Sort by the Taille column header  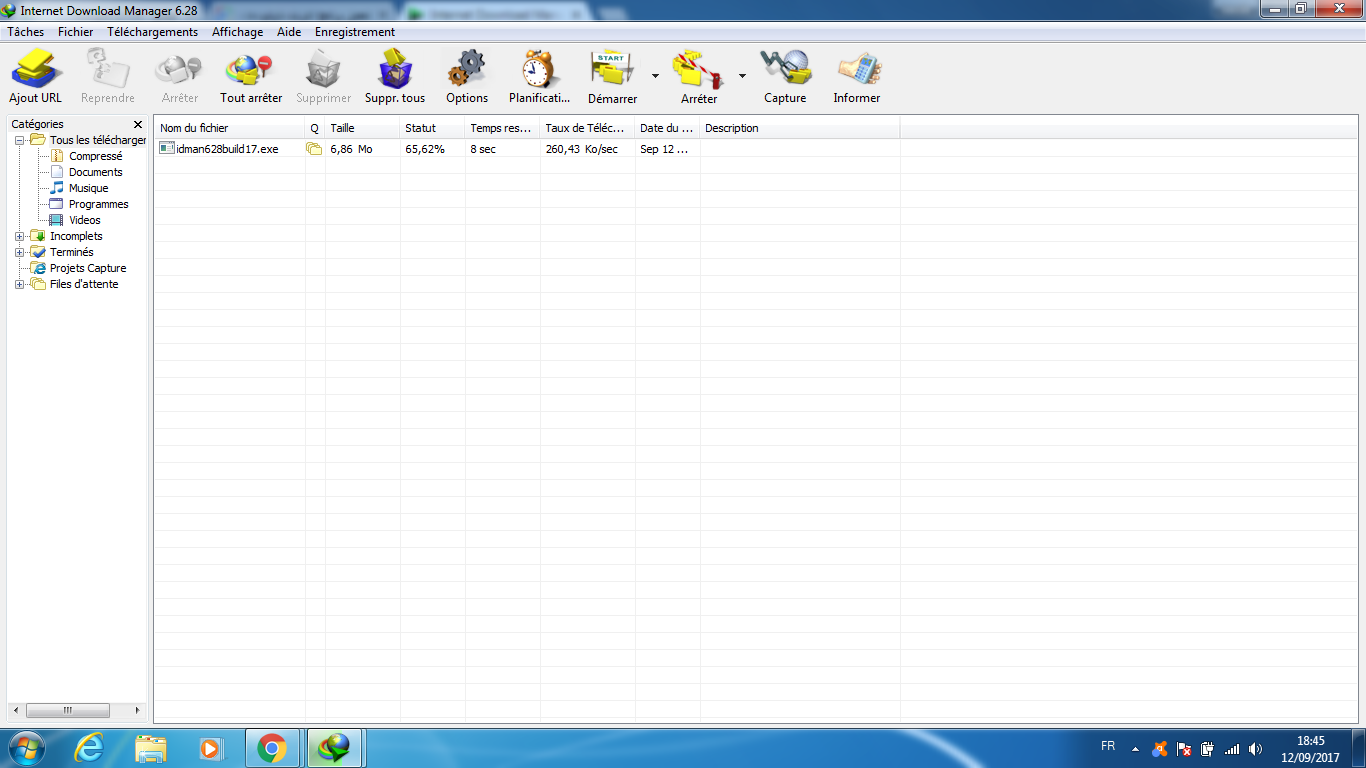coord(362,128)
